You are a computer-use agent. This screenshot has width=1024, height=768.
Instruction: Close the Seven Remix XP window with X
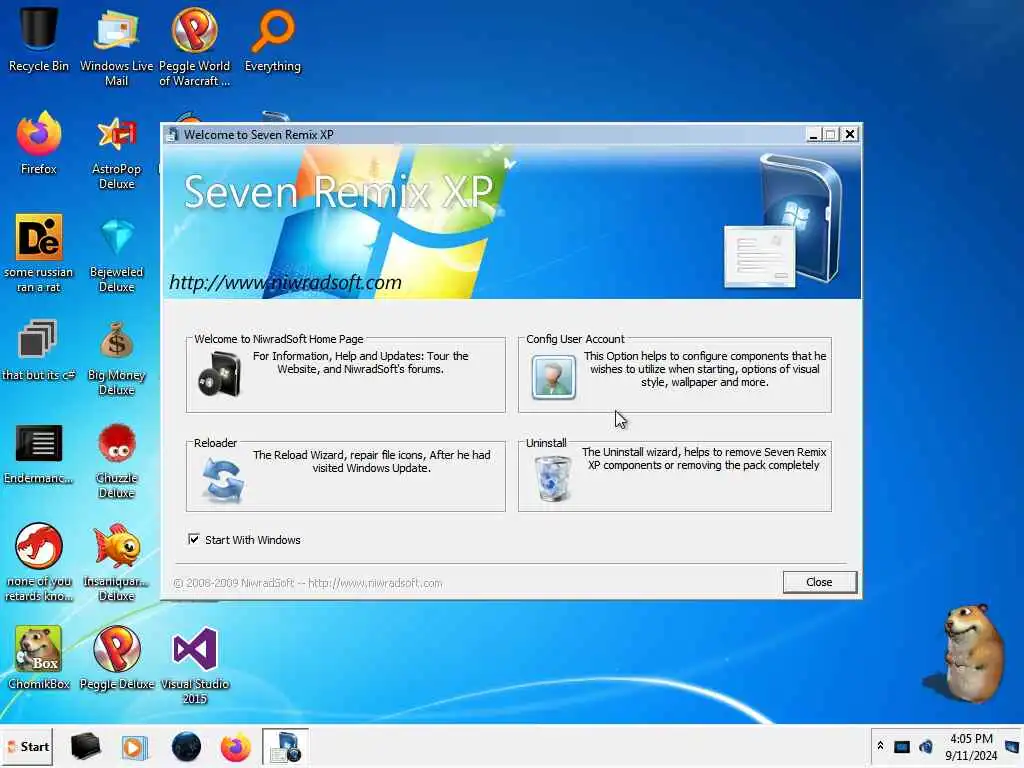850,135
